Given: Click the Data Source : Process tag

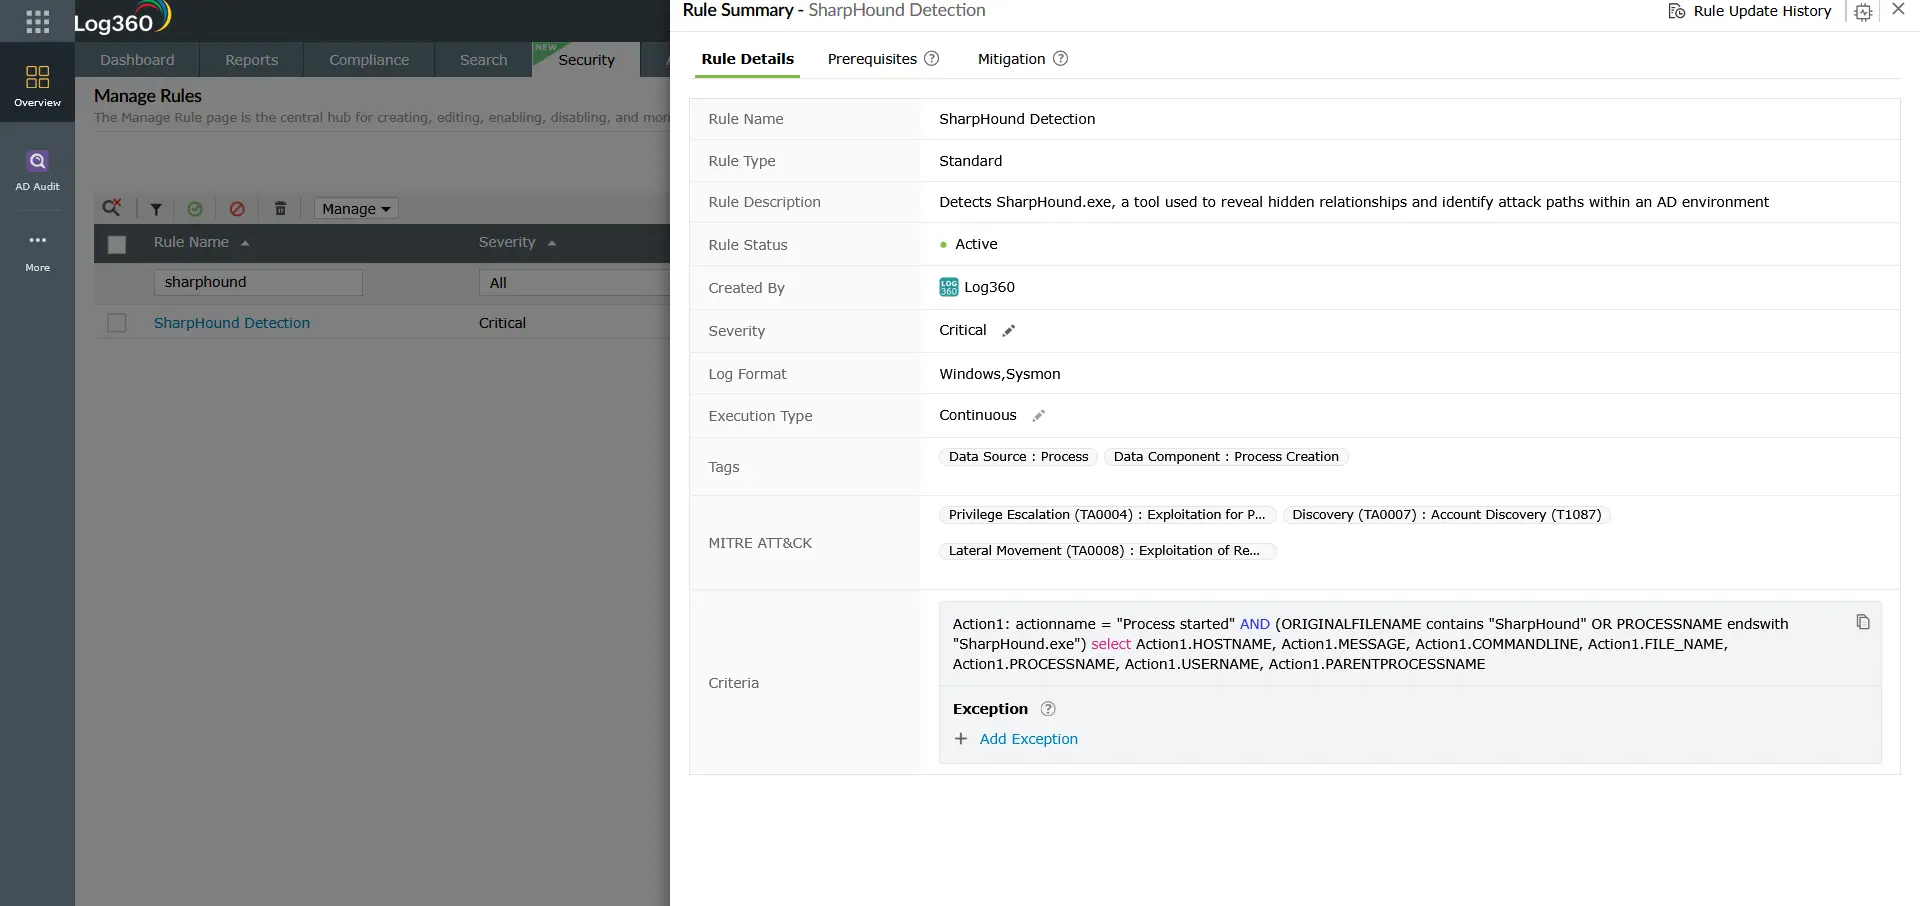Looking at the screenshot, I should 1018,457.
